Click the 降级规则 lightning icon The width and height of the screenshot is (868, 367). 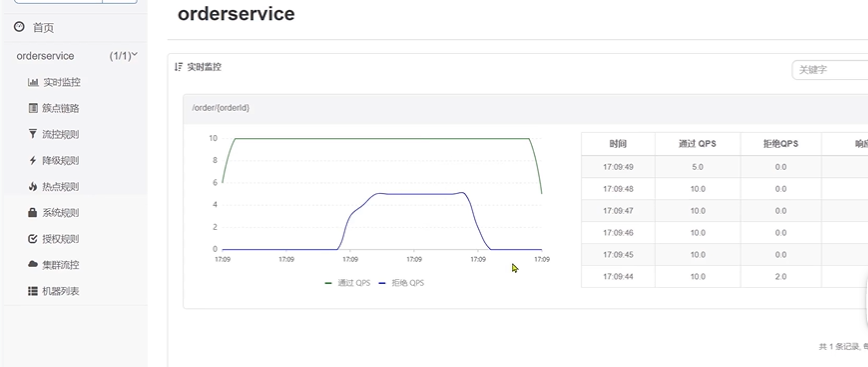coord(33,161)
